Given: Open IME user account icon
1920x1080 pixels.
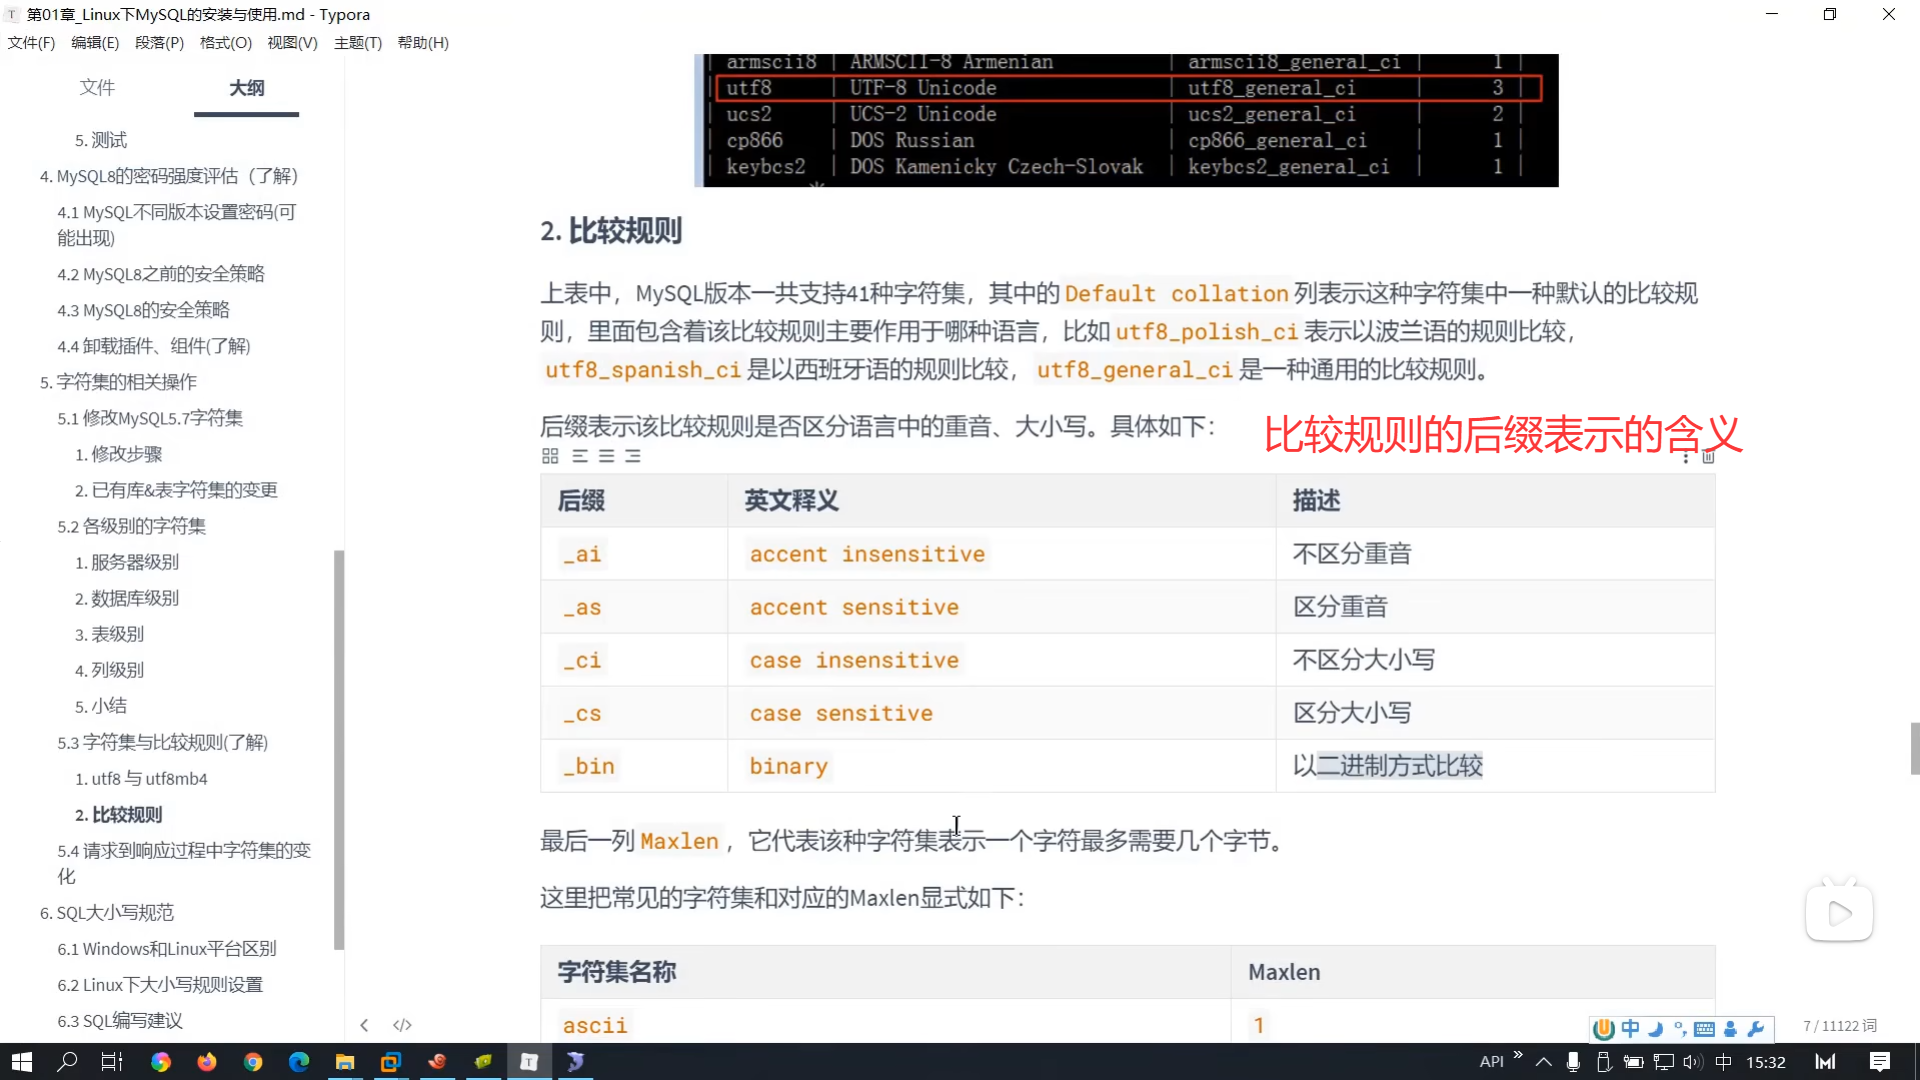Looking at the screenshot, I should 1730,1029.
